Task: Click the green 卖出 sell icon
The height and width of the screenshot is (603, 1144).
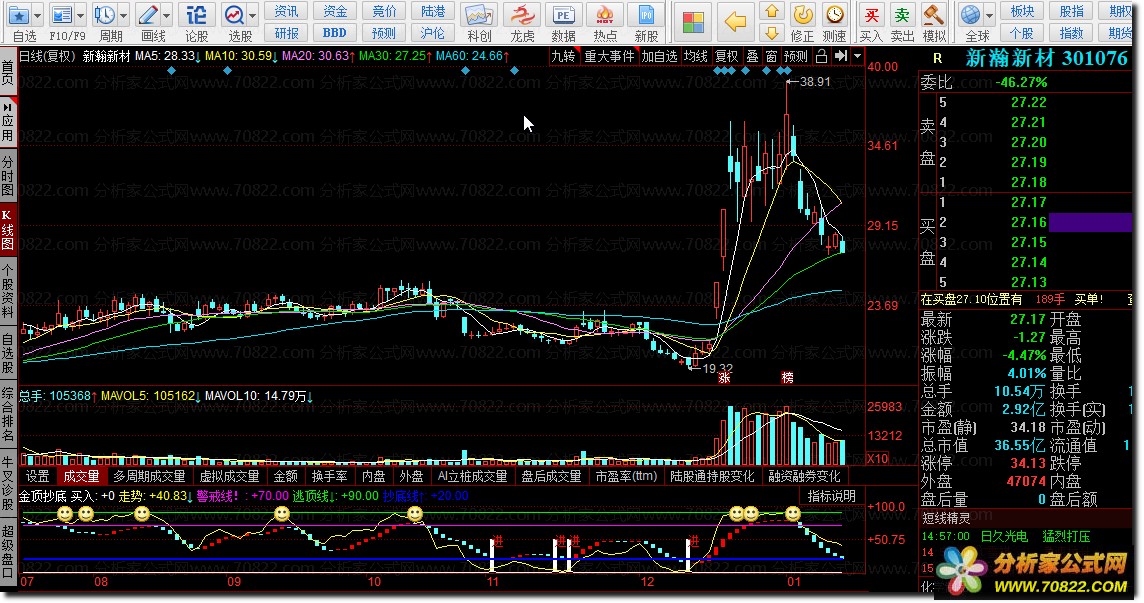Action: [x=903, y=15]
